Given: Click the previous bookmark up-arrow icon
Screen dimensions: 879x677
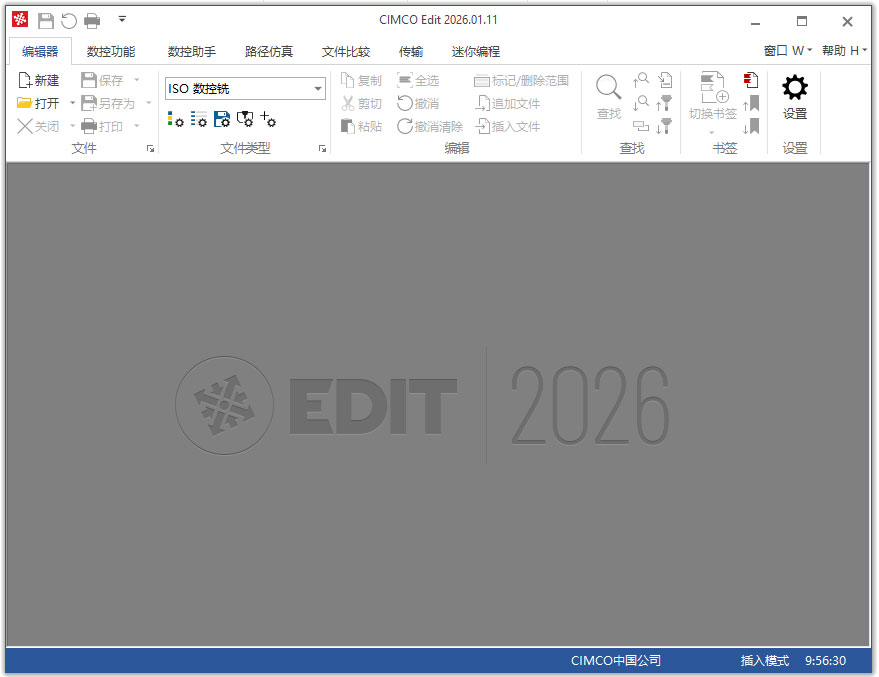Looking at the screenshot, I should 751,103.
